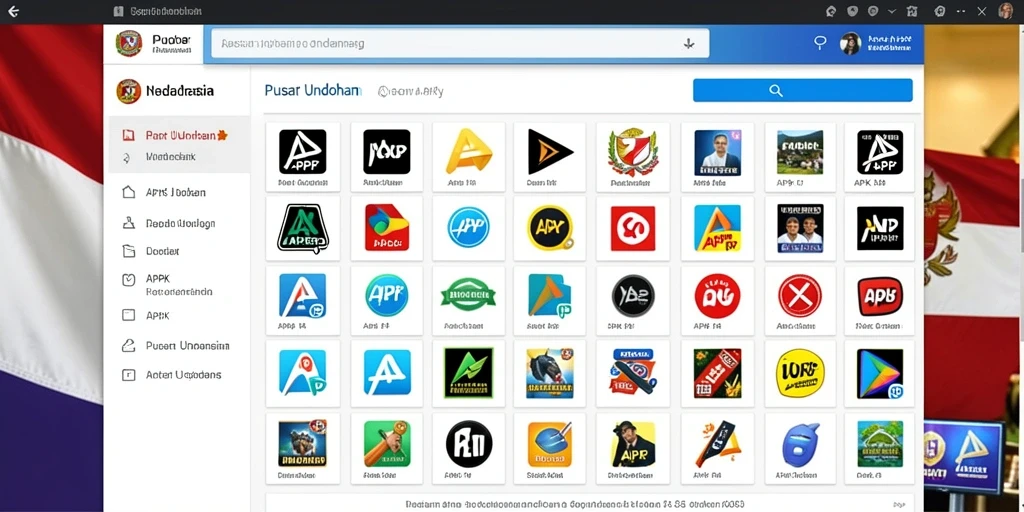The image size is (1024, 512).
Task: Click the A logo on background monitor
Action: (x=970, y=453)
